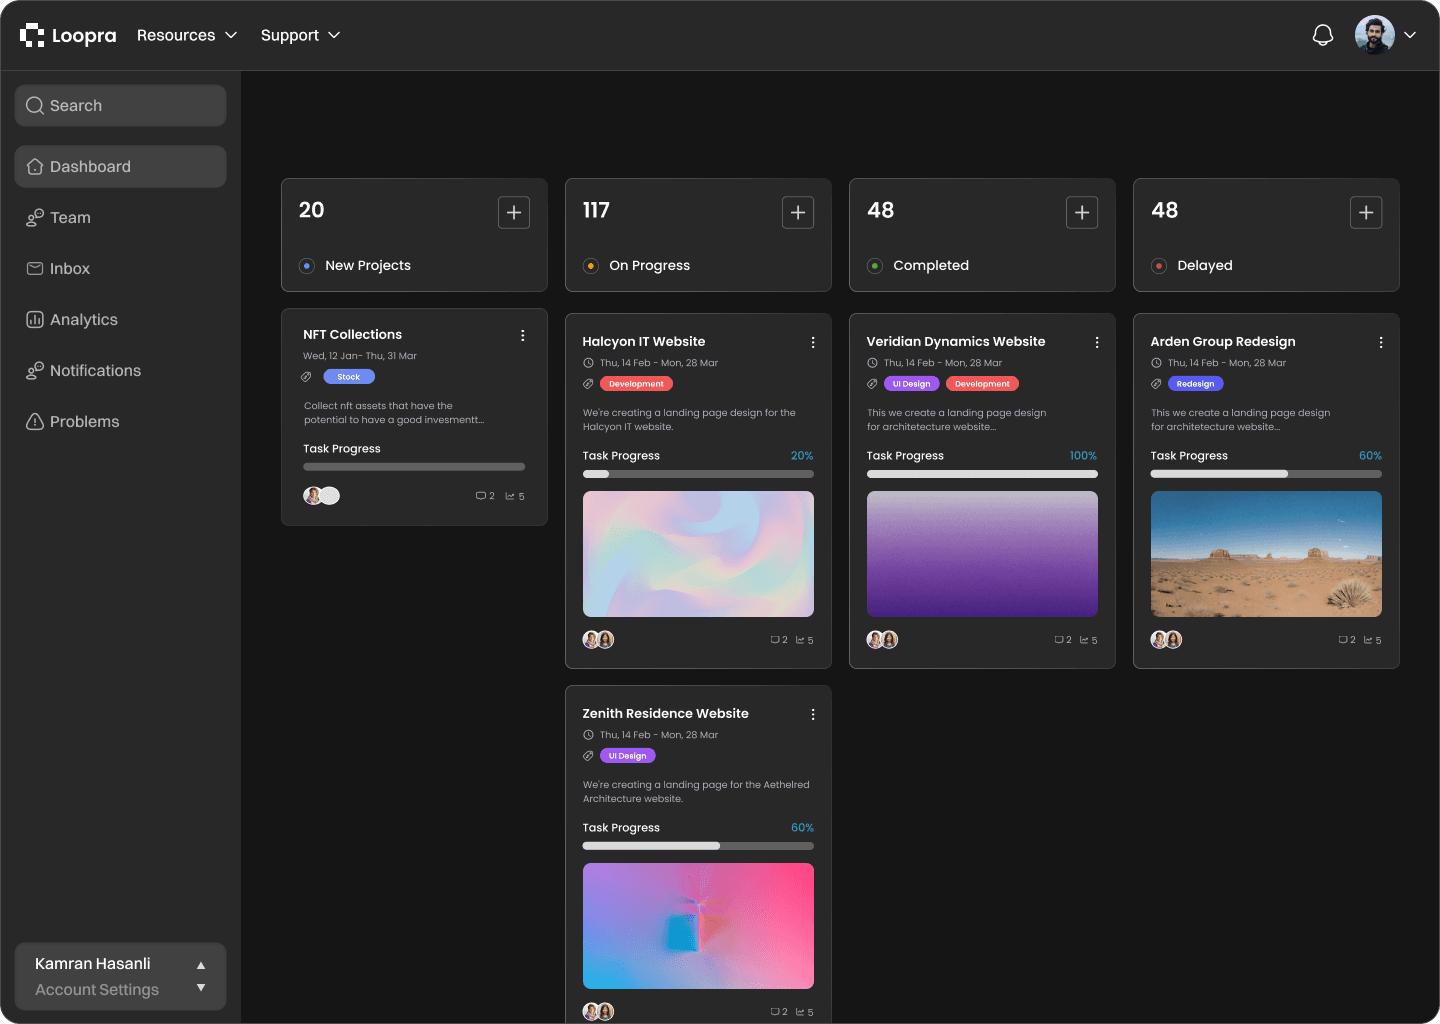Click the Redesign tag on Arden Group
The image size is (1440, 1024).
(x=1195, y=384)
